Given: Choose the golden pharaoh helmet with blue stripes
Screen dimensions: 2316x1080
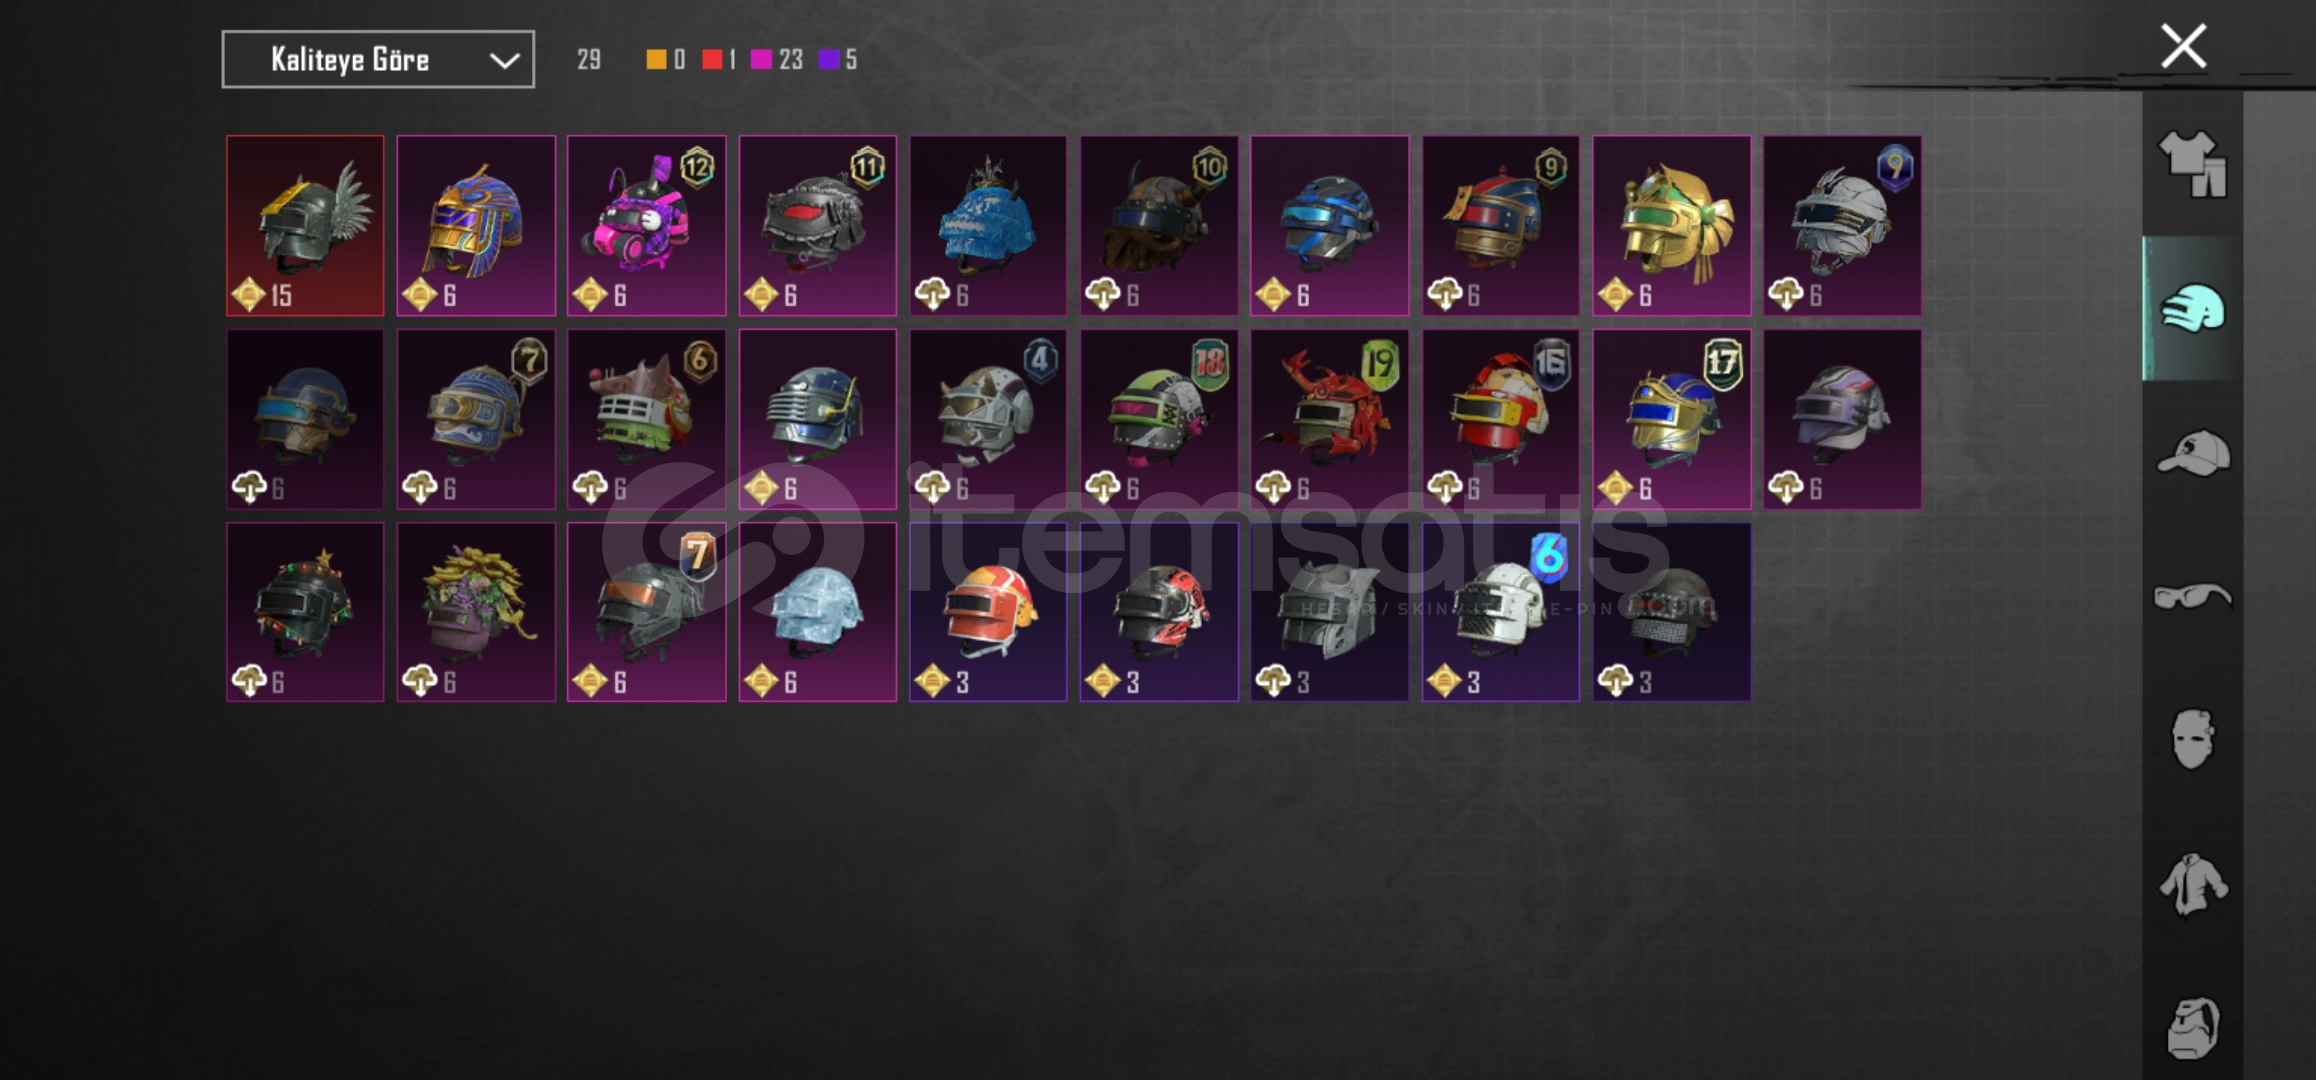Looking at the screenshot, I should 476,226.
